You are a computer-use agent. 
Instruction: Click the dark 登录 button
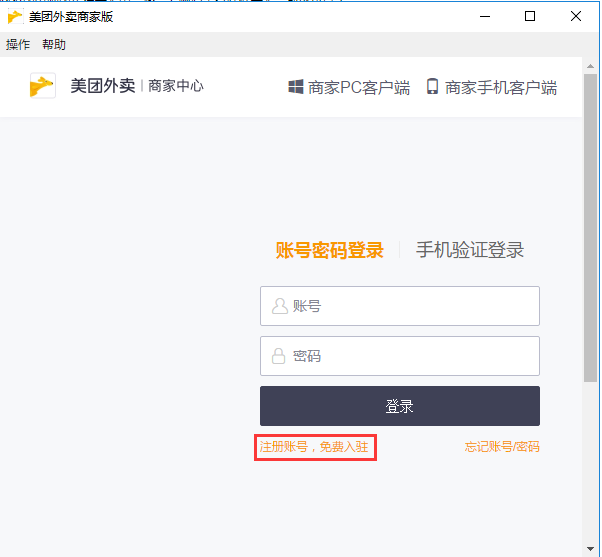point(400,406)
